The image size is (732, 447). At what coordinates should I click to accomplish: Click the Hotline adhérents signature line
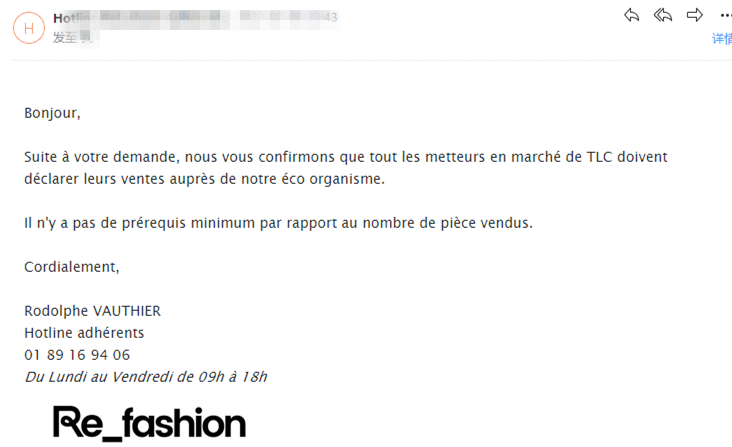(84, 333)
